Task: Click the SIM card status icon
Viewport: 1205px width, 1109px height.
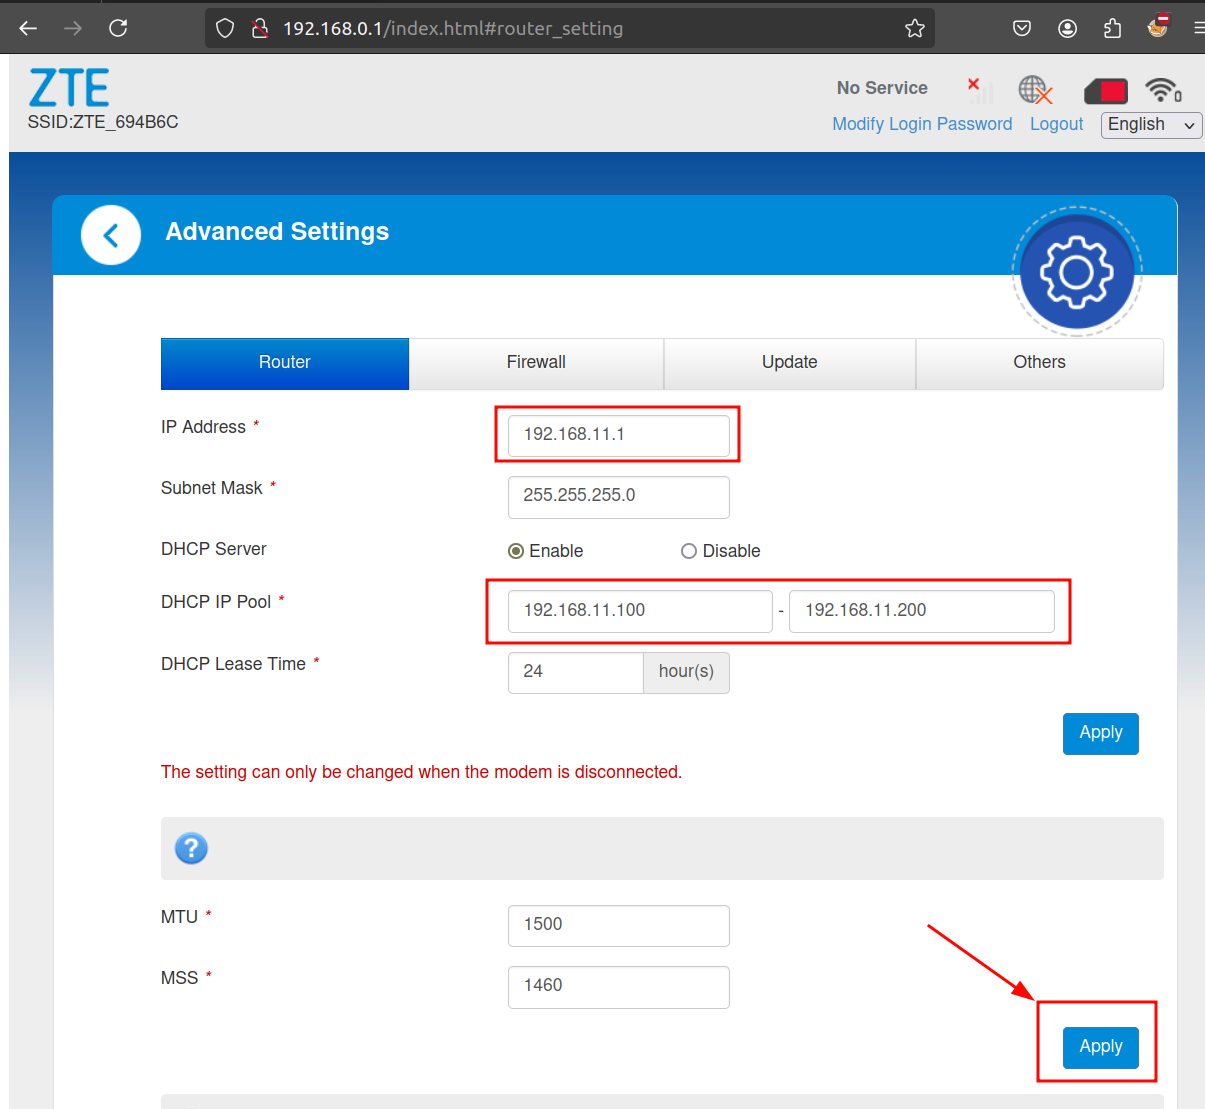Action: (1106, 92)
